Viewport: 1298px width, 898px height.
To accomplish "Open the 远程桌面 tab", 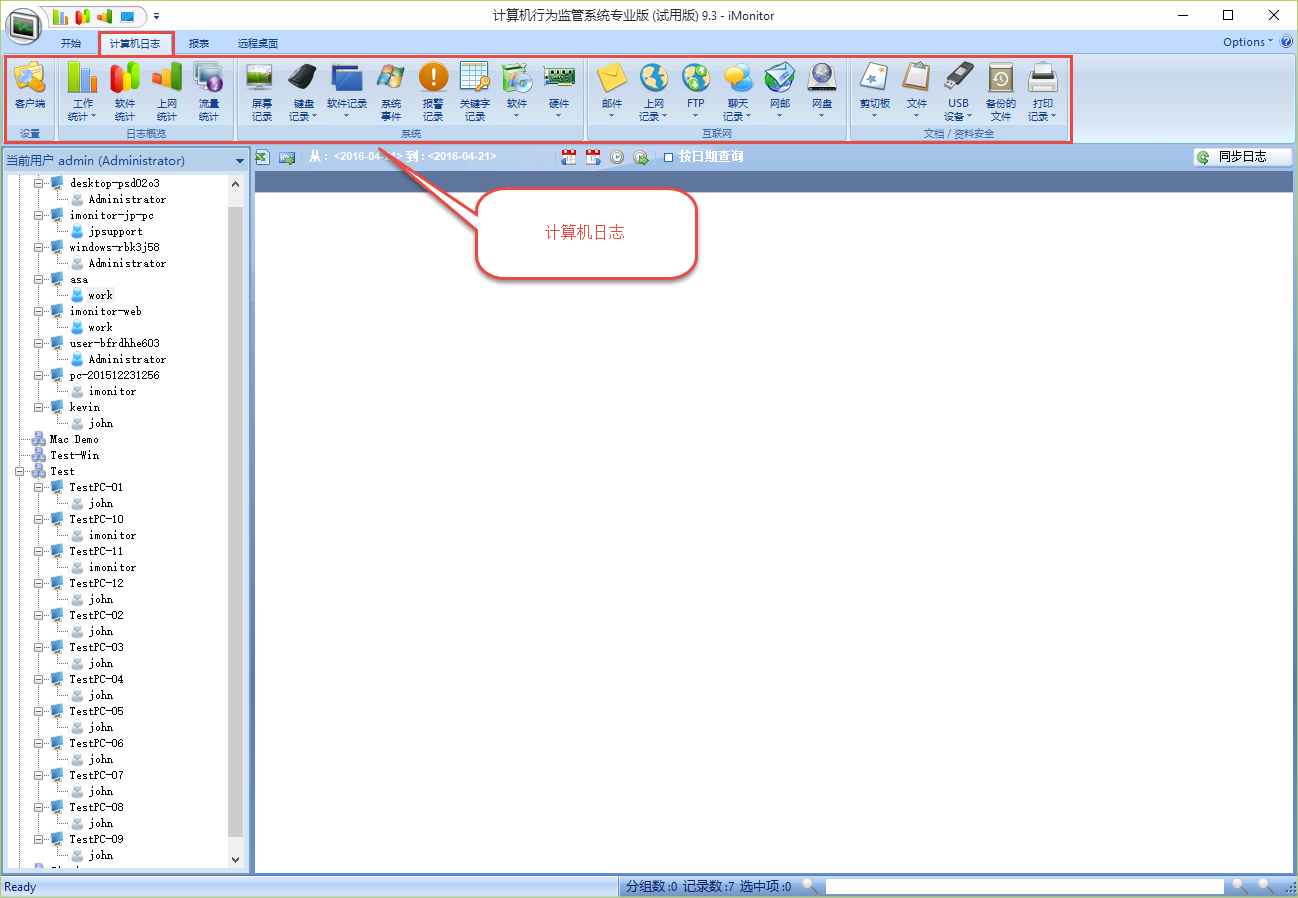I will click(x=258, y=43).
